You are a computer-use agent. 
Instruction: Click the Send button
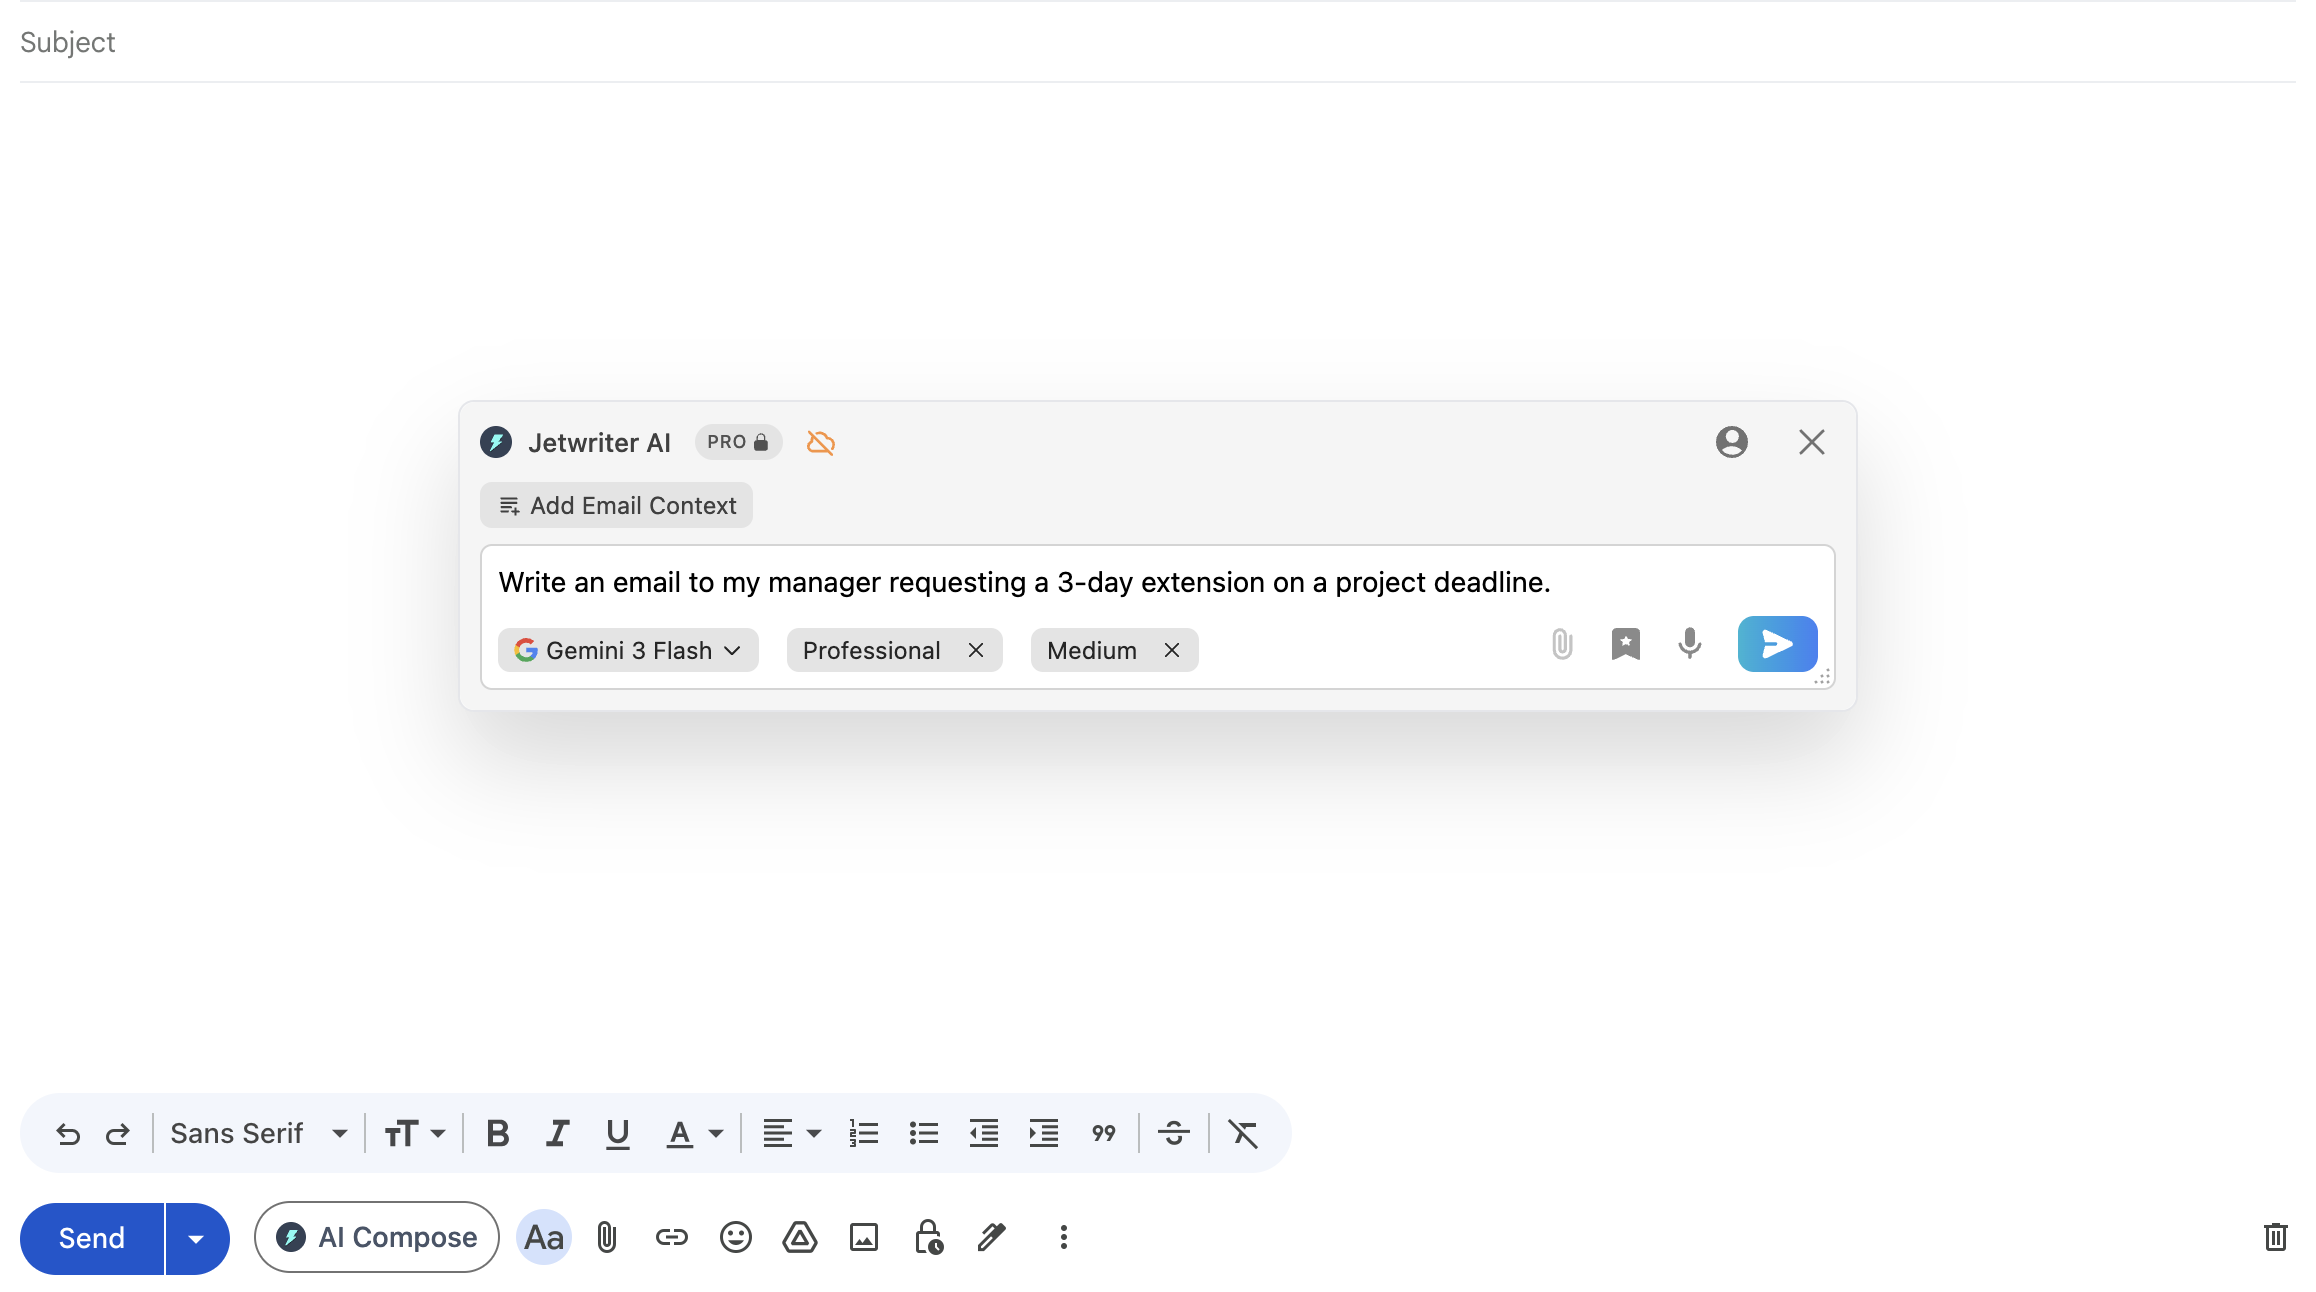click(92, 1238)
